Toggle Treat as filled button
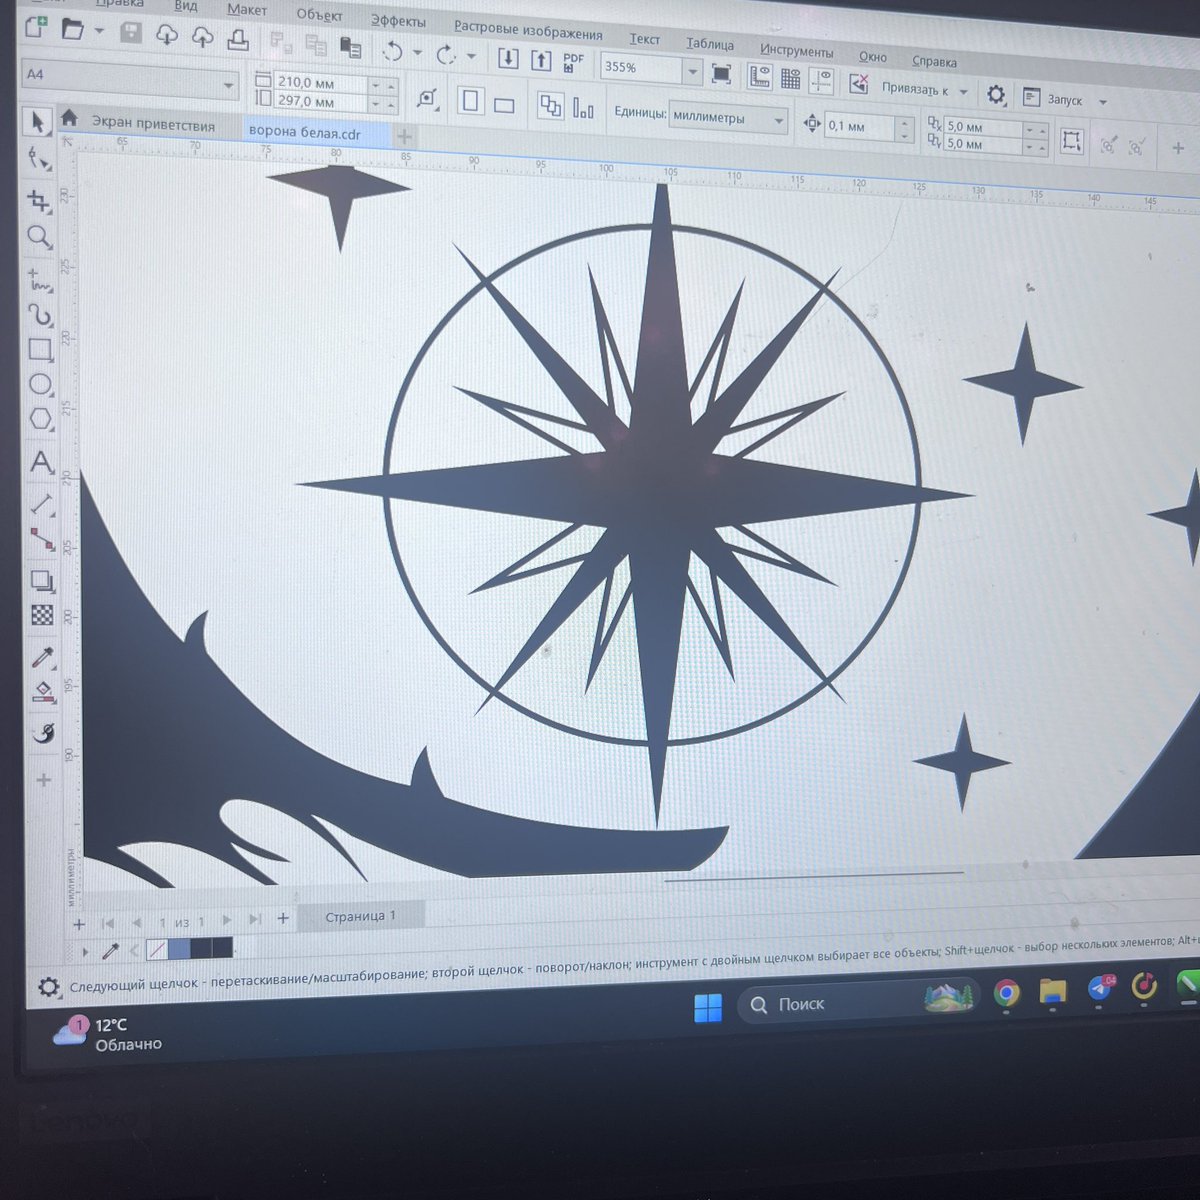The height and width of the screenshot is (1200, 1200). click(1071, 140)
